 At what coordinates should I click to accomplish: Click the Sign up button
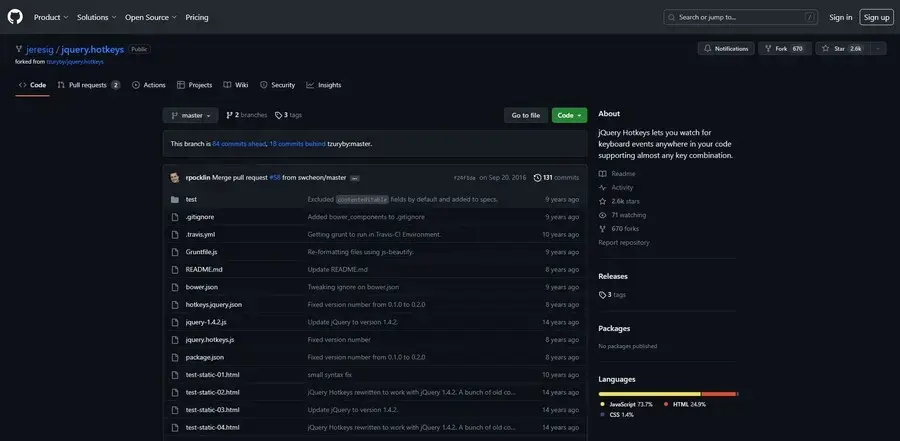tap(876, 17)
